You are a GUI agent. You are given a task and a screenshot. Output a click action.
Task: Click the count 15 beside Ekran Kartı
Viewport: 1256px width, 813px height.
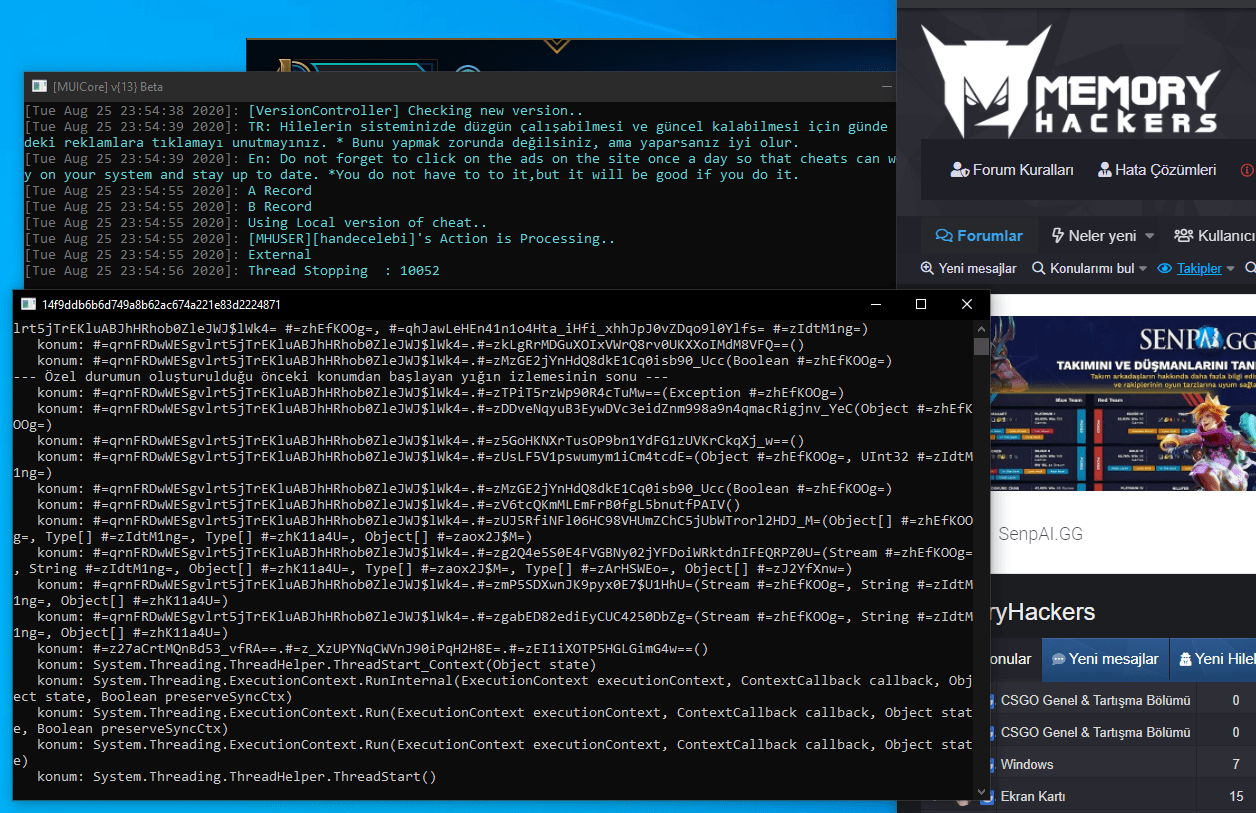click(x=1236, y=796)
